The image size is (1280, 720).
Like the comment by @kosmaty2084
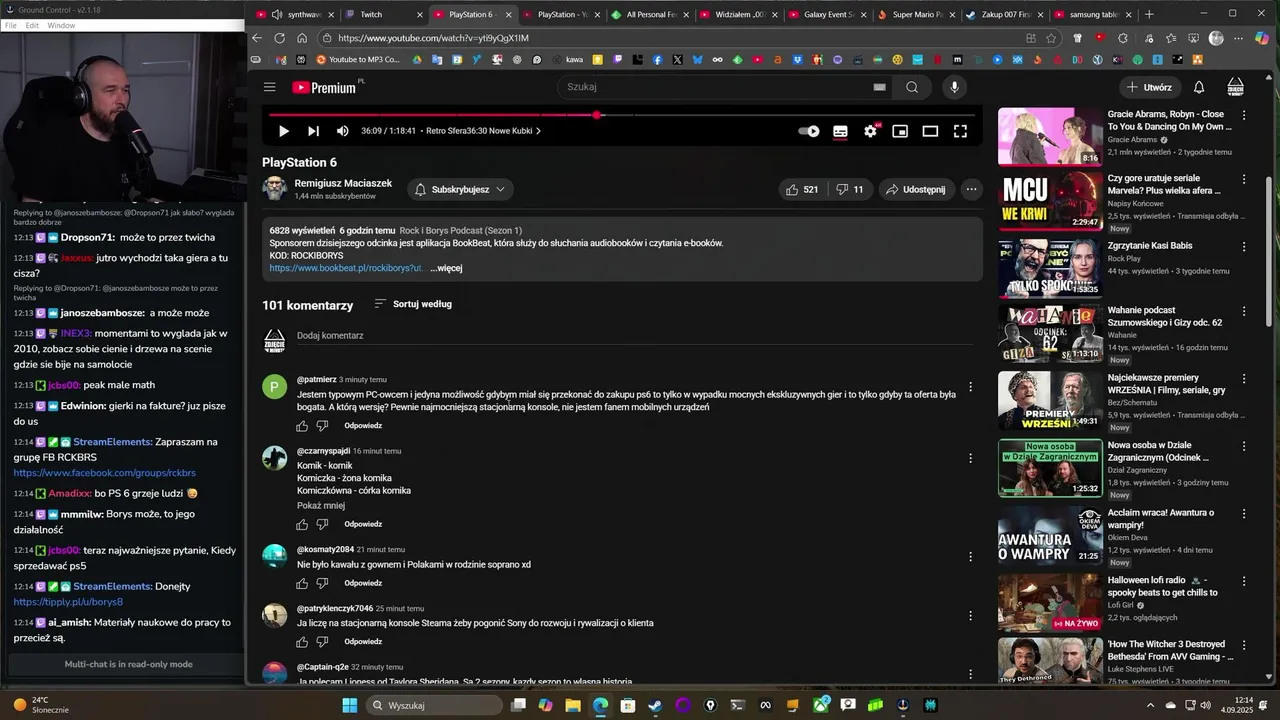[302, 583]
